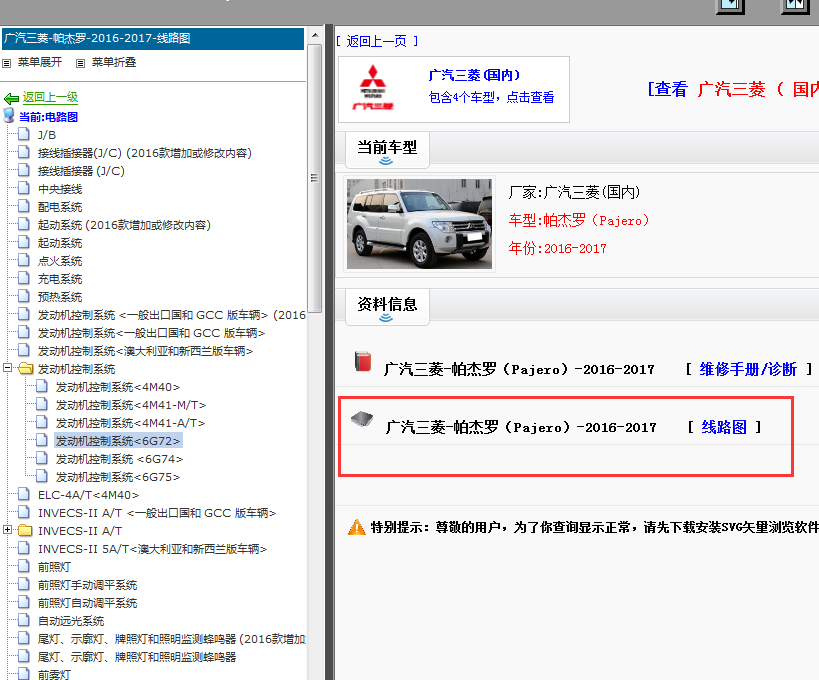Open 发动机控制系统 <6G74> item
Viewport: 819px width, 680px height.
click(119, 459)
